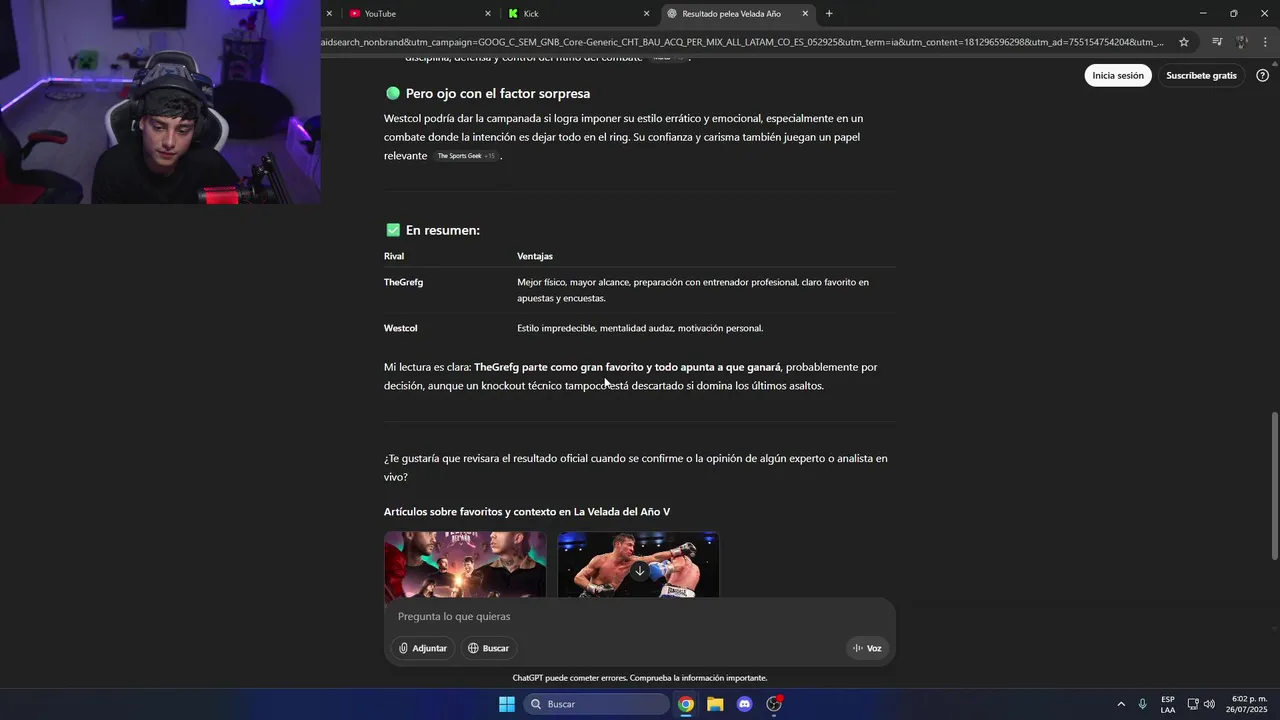Screen dimensions: 1280x720
Task: Open OBS Studio from the taskbar
Action: 773,704
